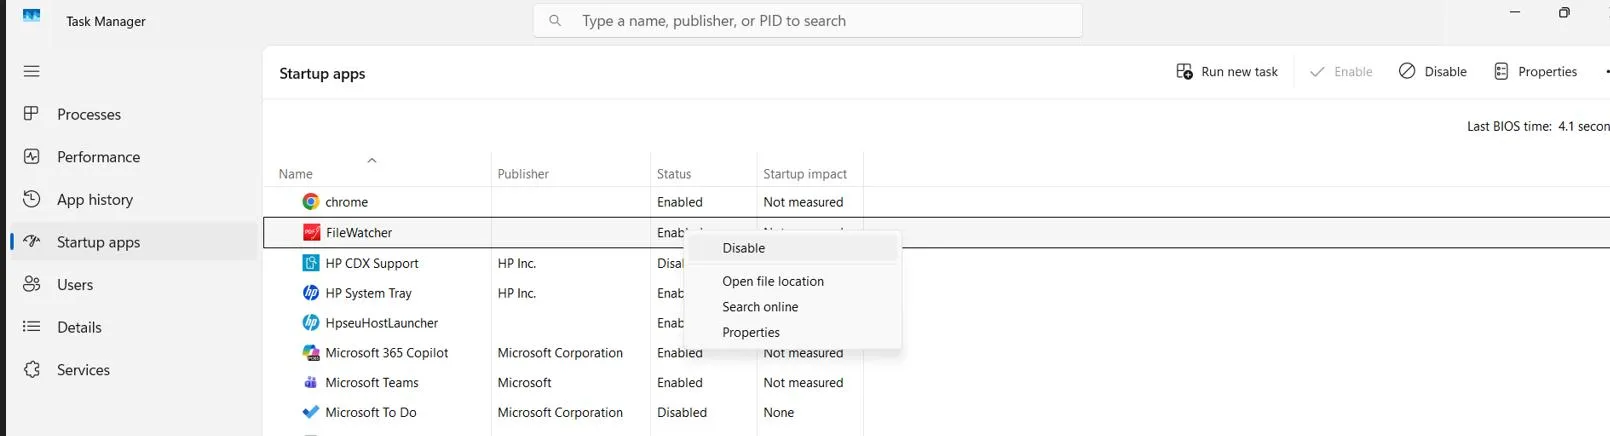Screen dimensions: 1610x436
Task: Select the FileWatcher row name
Action: tap(359, 233)
